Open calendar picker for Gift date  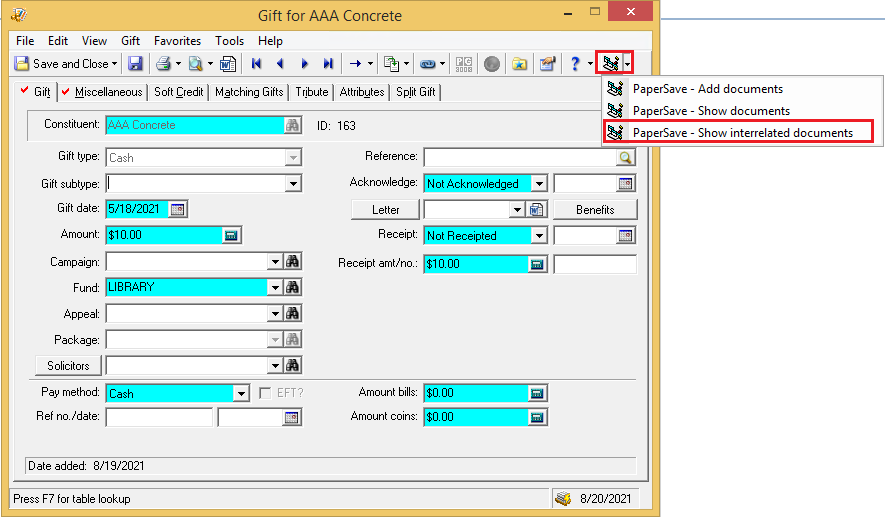(178, 210)
